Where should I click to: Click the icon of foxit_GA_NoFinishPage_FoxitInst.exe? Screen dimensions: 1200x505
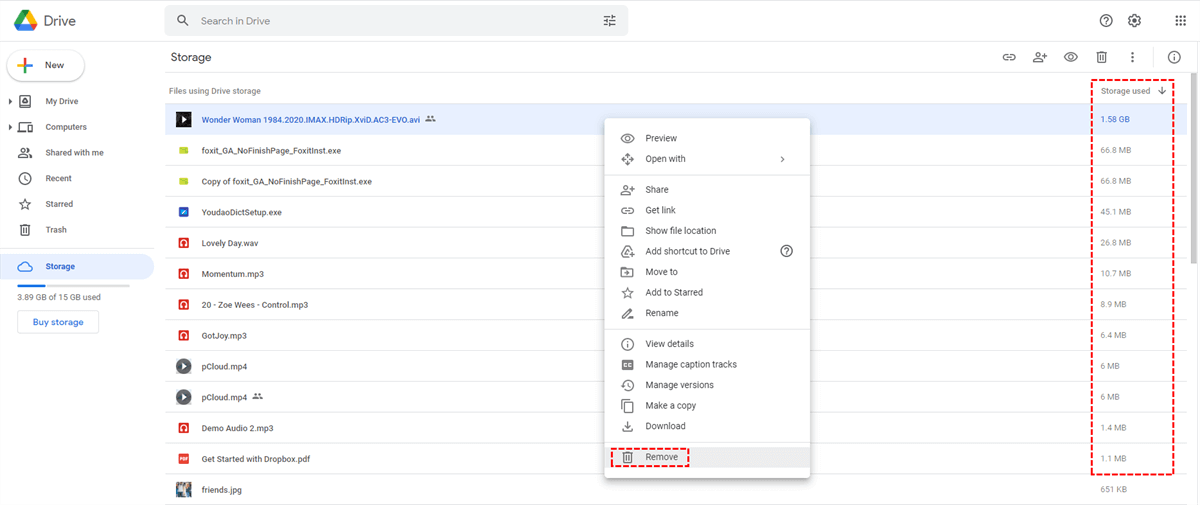184,150
